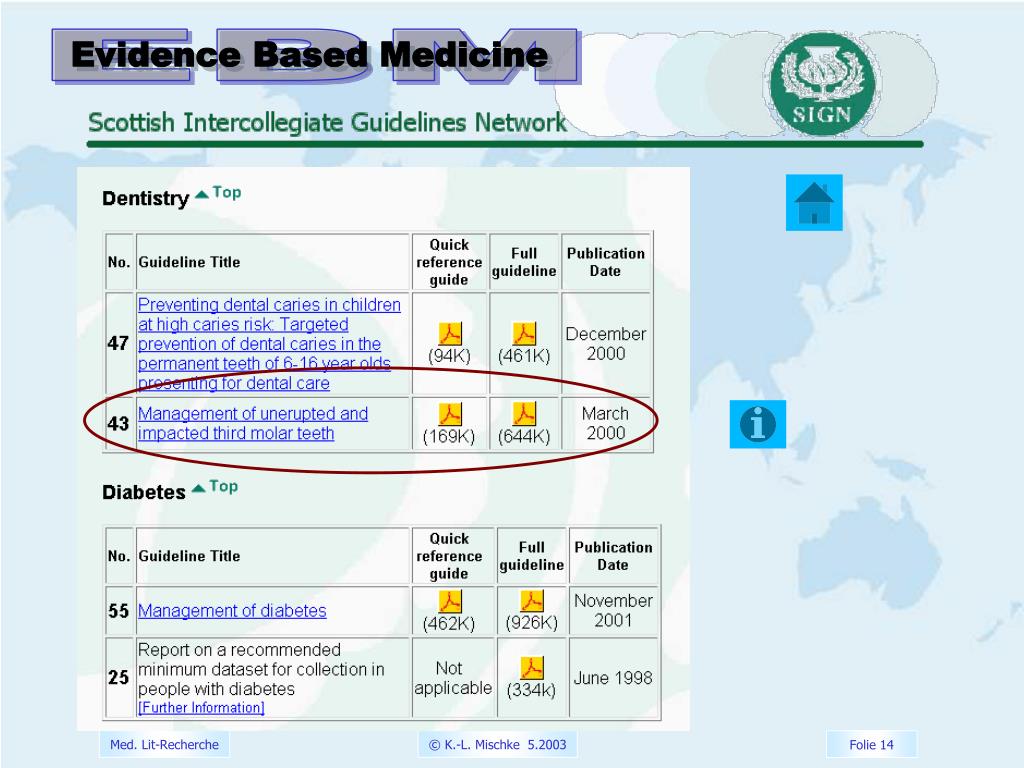Open the SIGN thistle logo
The image size is (1024, 768).
click(x=822, y=84)
